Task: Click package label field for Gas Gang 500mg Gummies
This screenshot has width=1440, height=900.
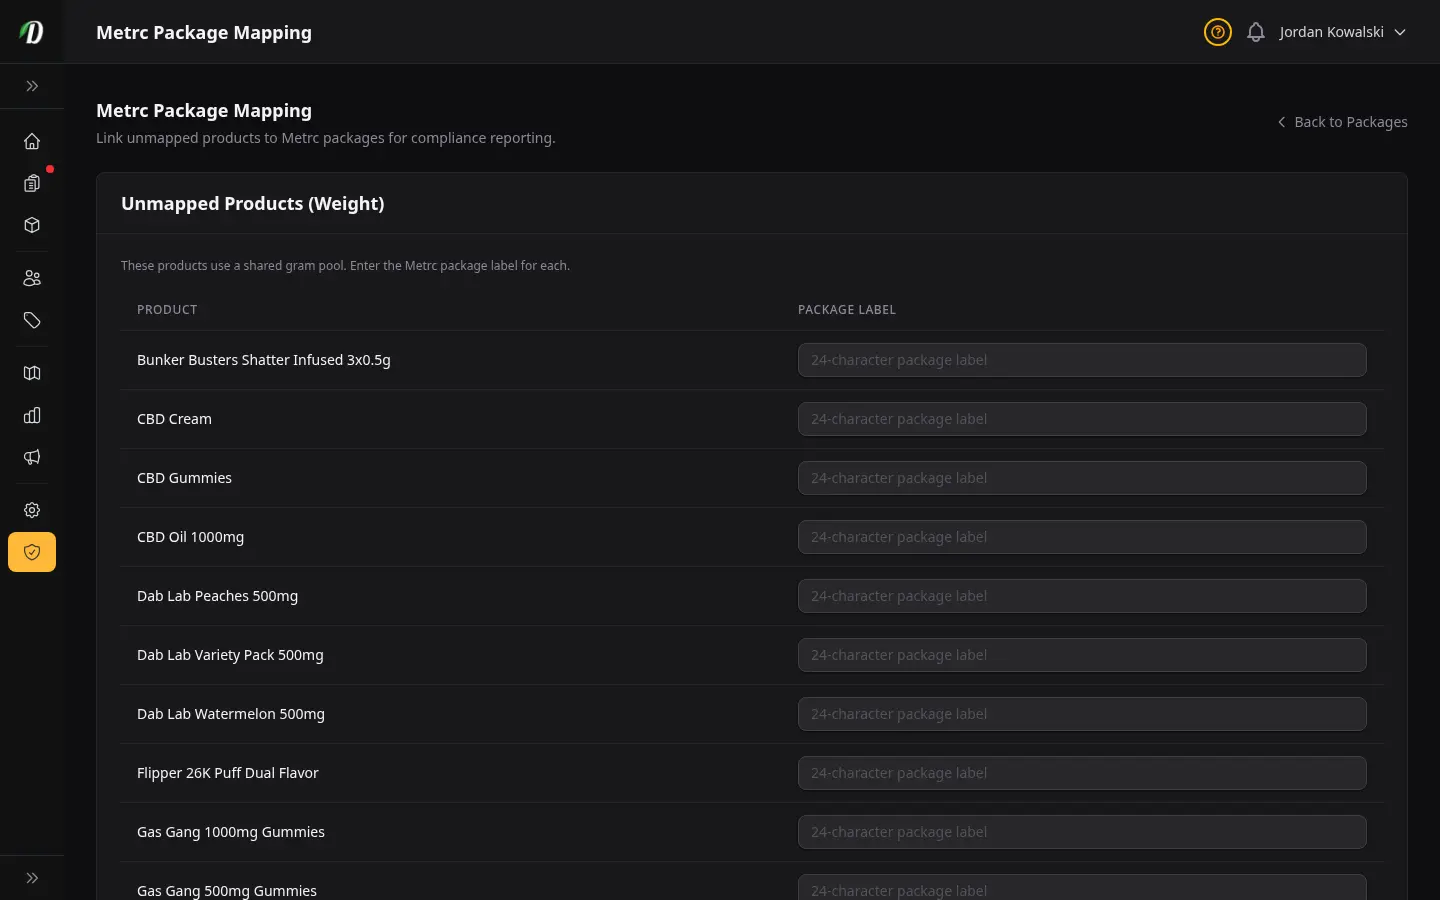Action: tap(1082, 887)
